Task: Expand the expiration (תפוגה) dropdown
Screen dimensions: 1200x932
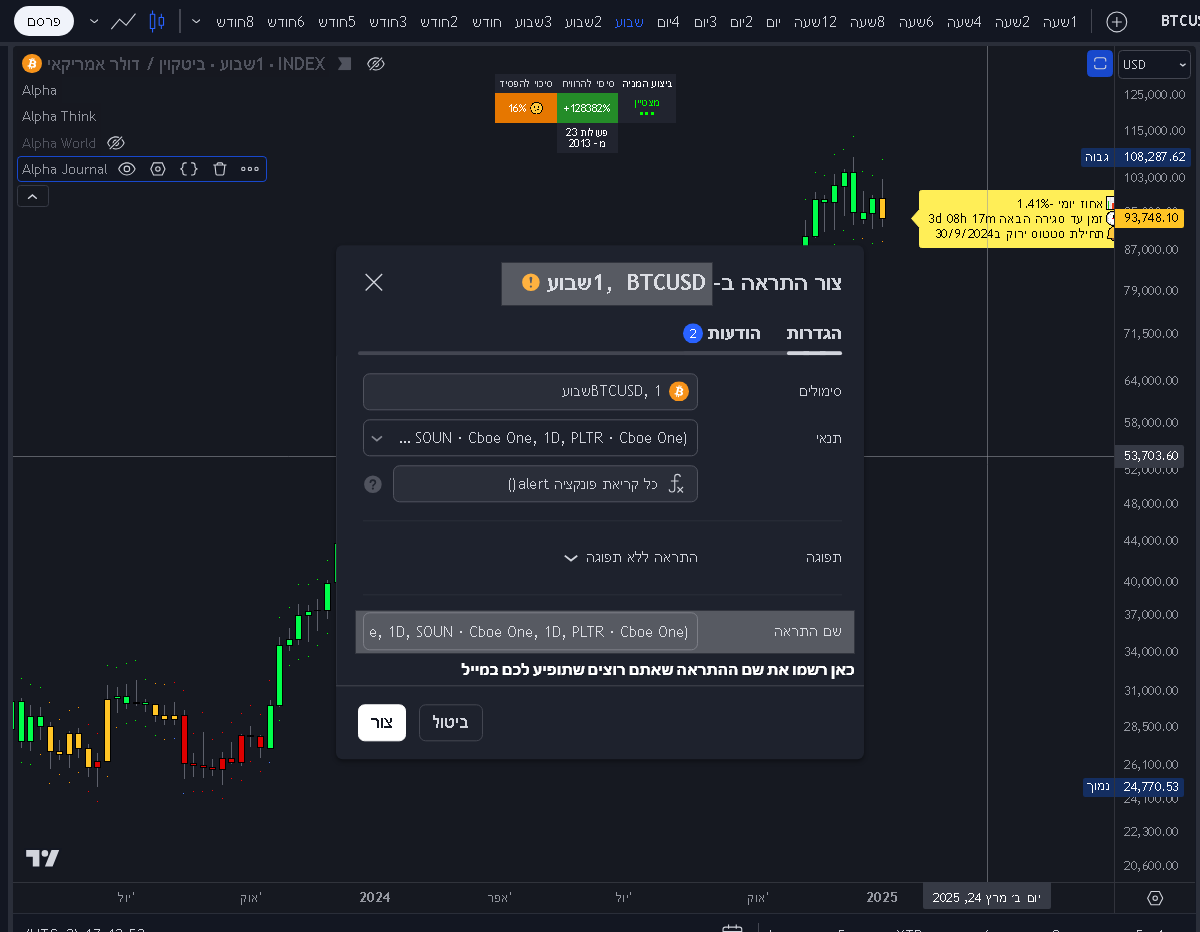Action: [630, 557]
